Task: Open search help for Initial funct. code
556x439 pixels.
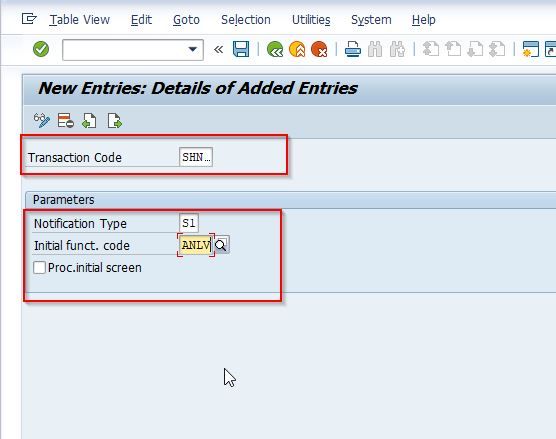Action: coord(221,245)
